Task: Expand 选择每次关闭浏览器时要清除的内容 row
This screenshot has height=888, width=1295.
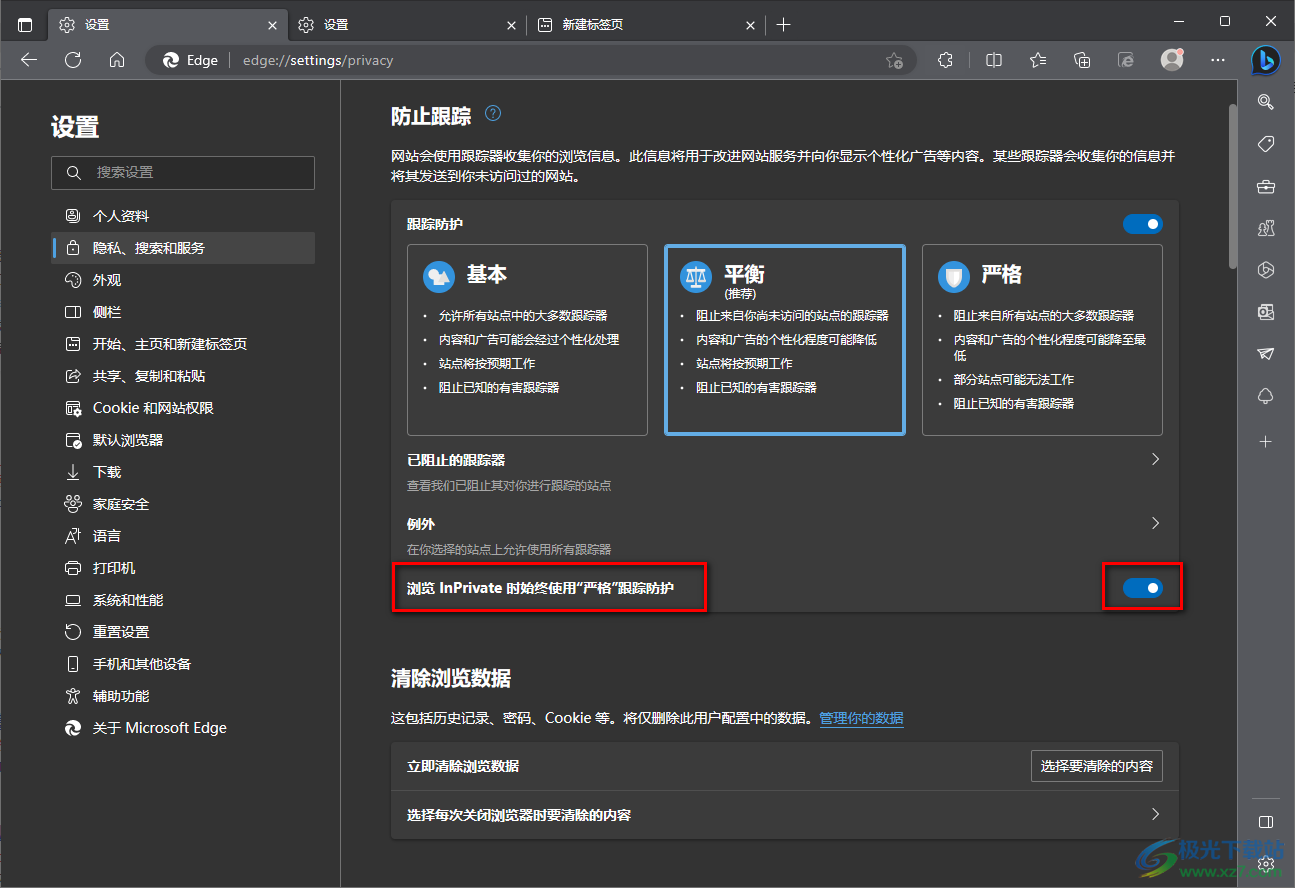Action: tap(785, 815)
